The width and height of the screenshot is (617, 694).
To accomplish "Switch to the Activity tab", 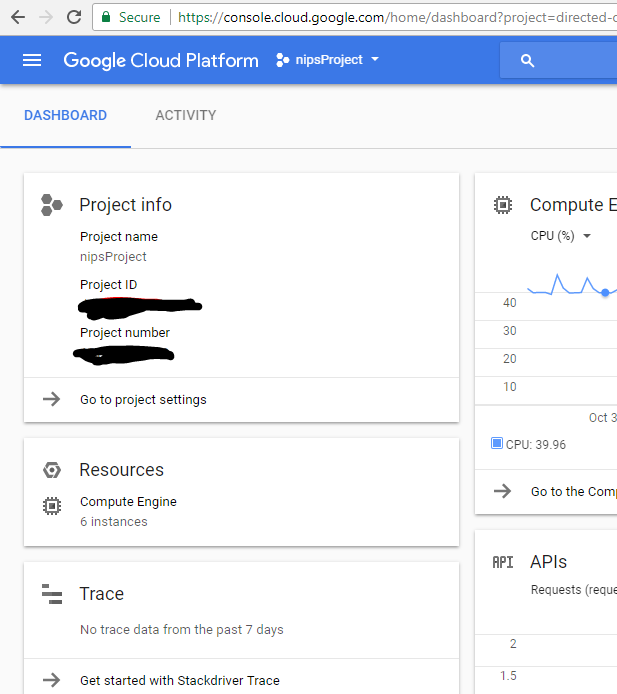I will tap(185, 115).
